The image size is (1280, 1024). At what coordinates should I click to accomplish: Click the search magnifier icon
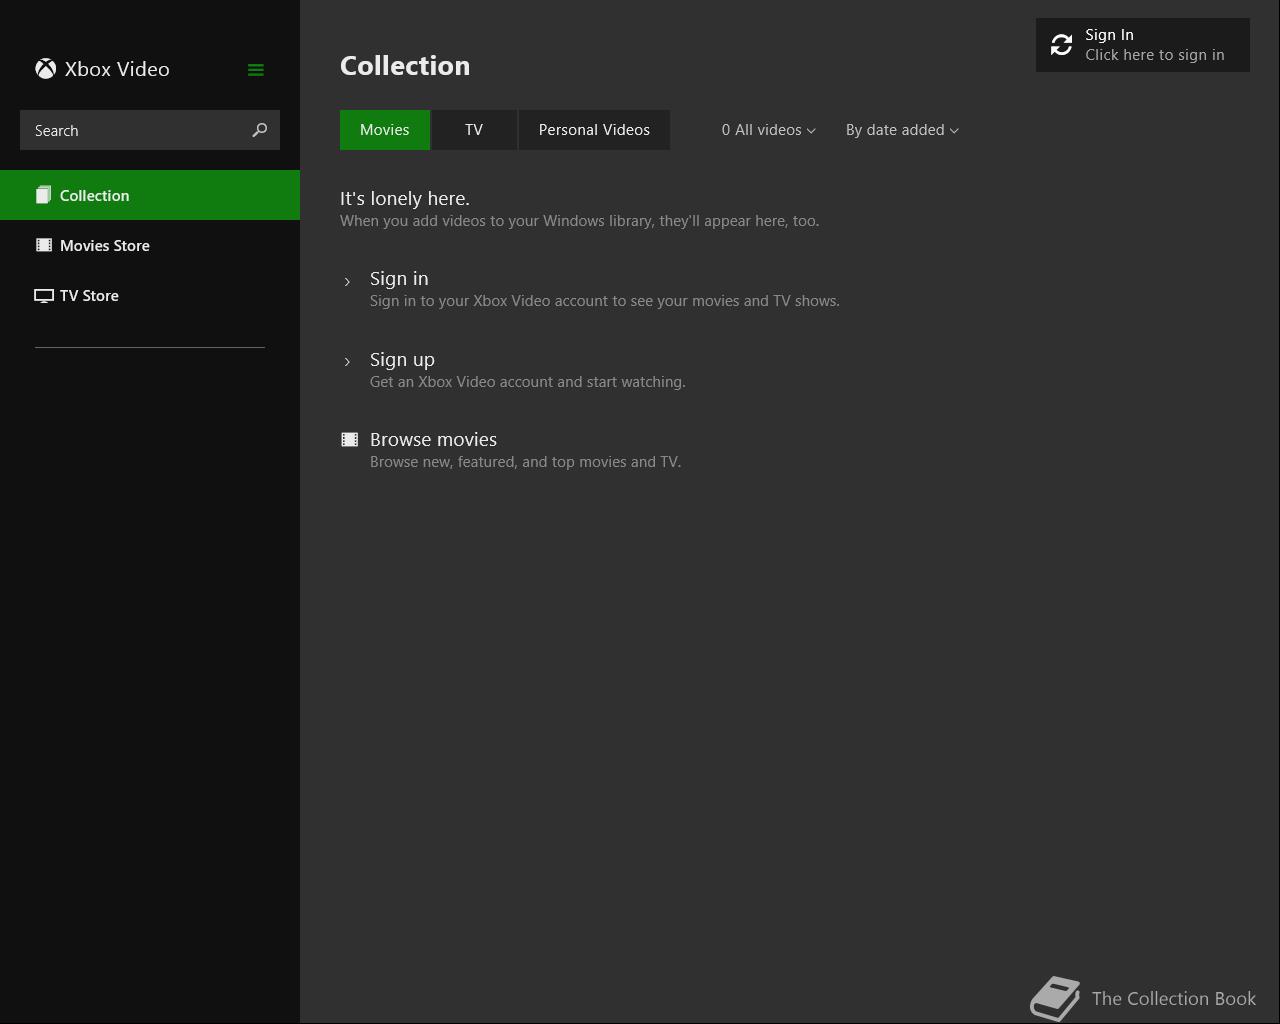click(260, 130)
